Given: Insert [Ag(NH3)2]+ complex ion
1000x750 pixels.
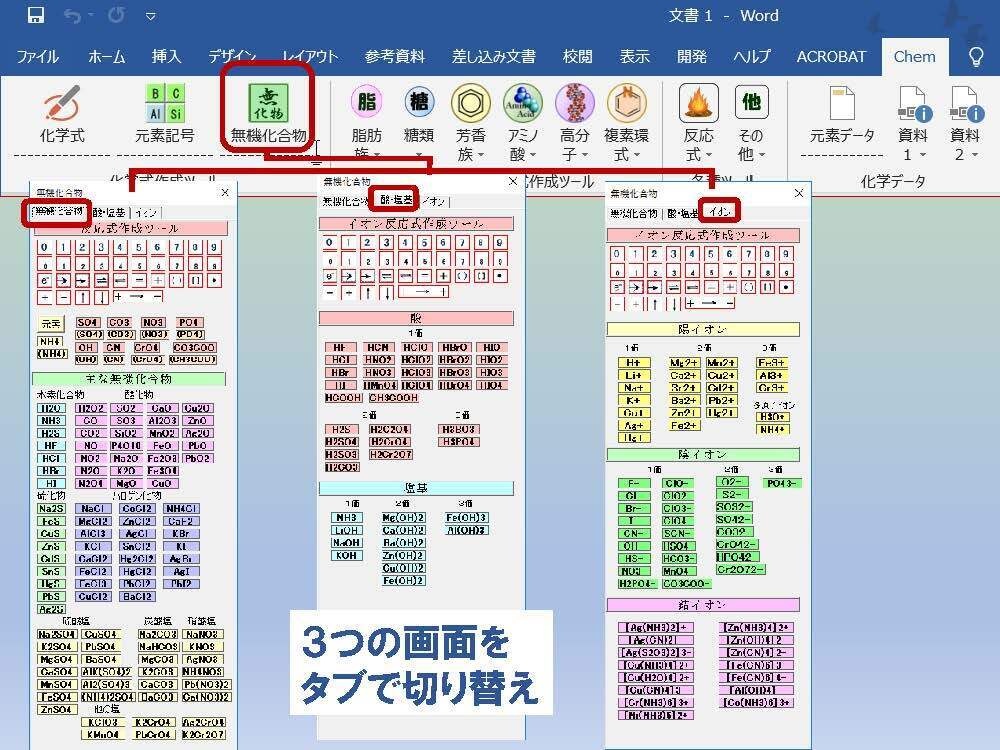Looking at the screenshot, I should [656, 627].
